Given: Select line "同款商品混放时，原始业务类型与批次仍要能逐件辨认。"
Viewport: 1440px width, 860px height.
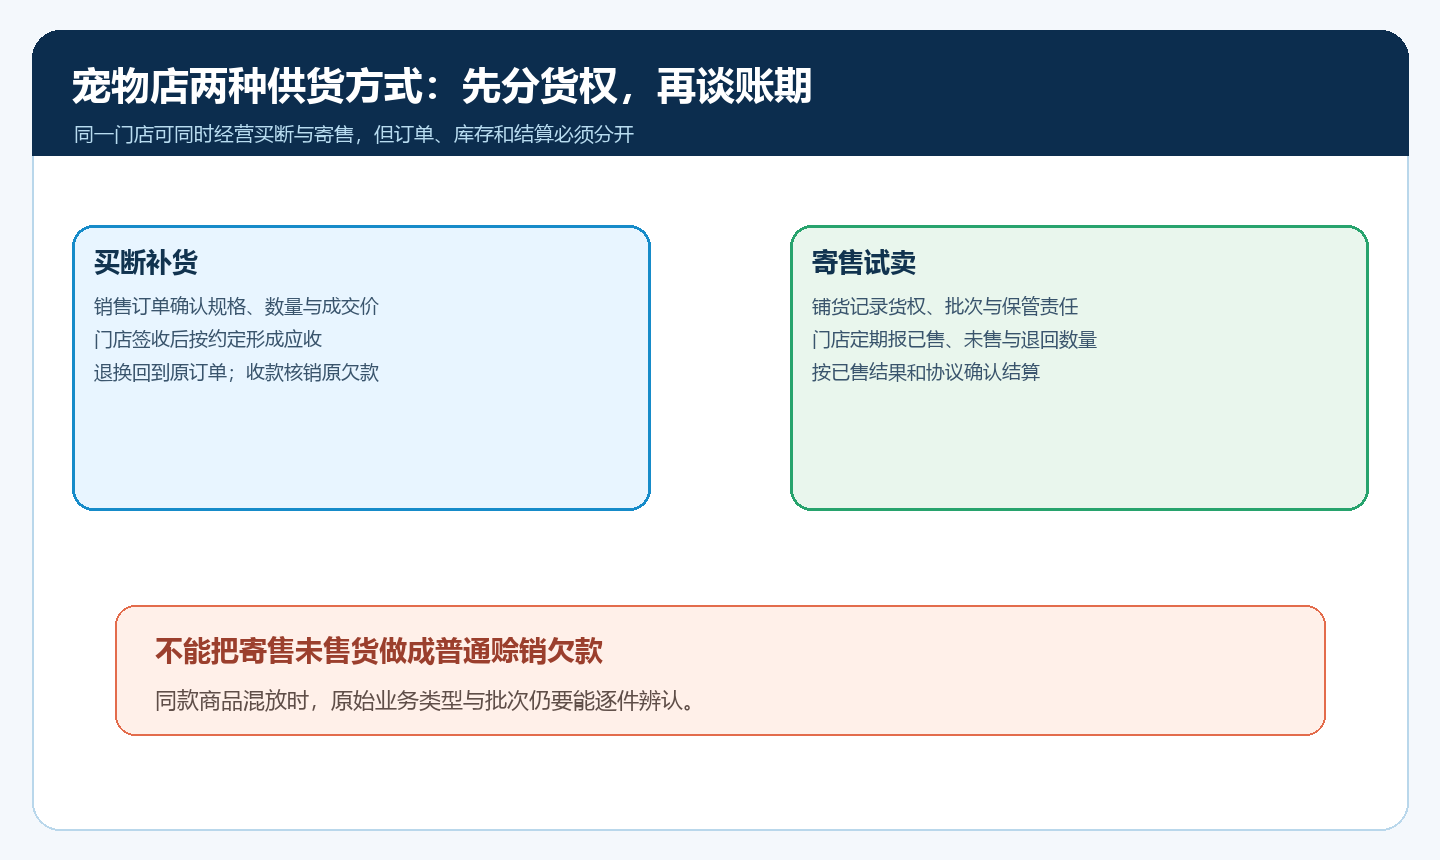Looking at the screenshot, I should [425, 700].
